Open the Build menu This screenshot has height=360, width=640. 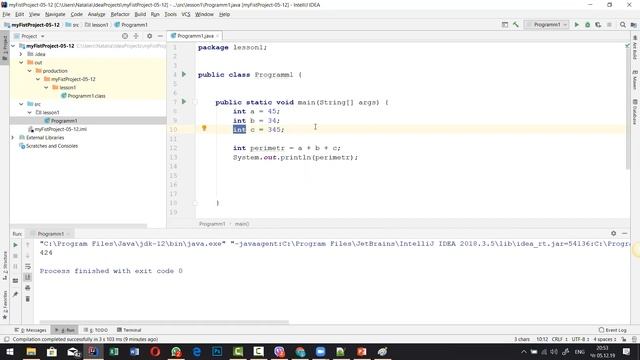point(140,14)
